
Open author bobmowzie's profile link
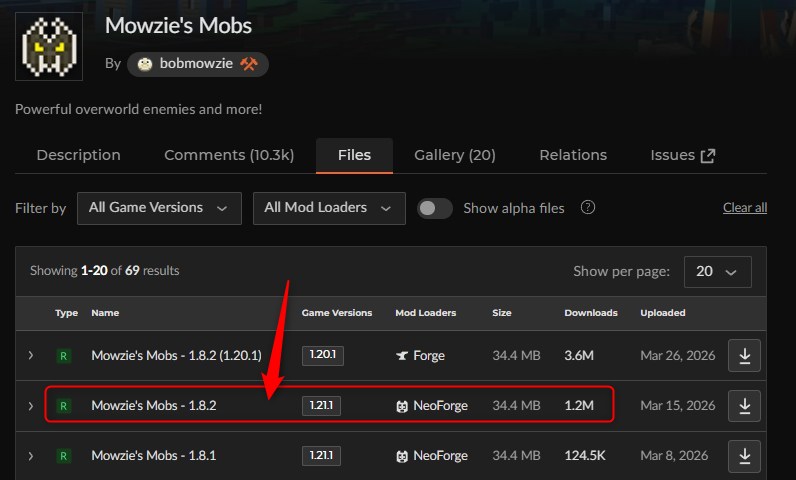point(197,64)
